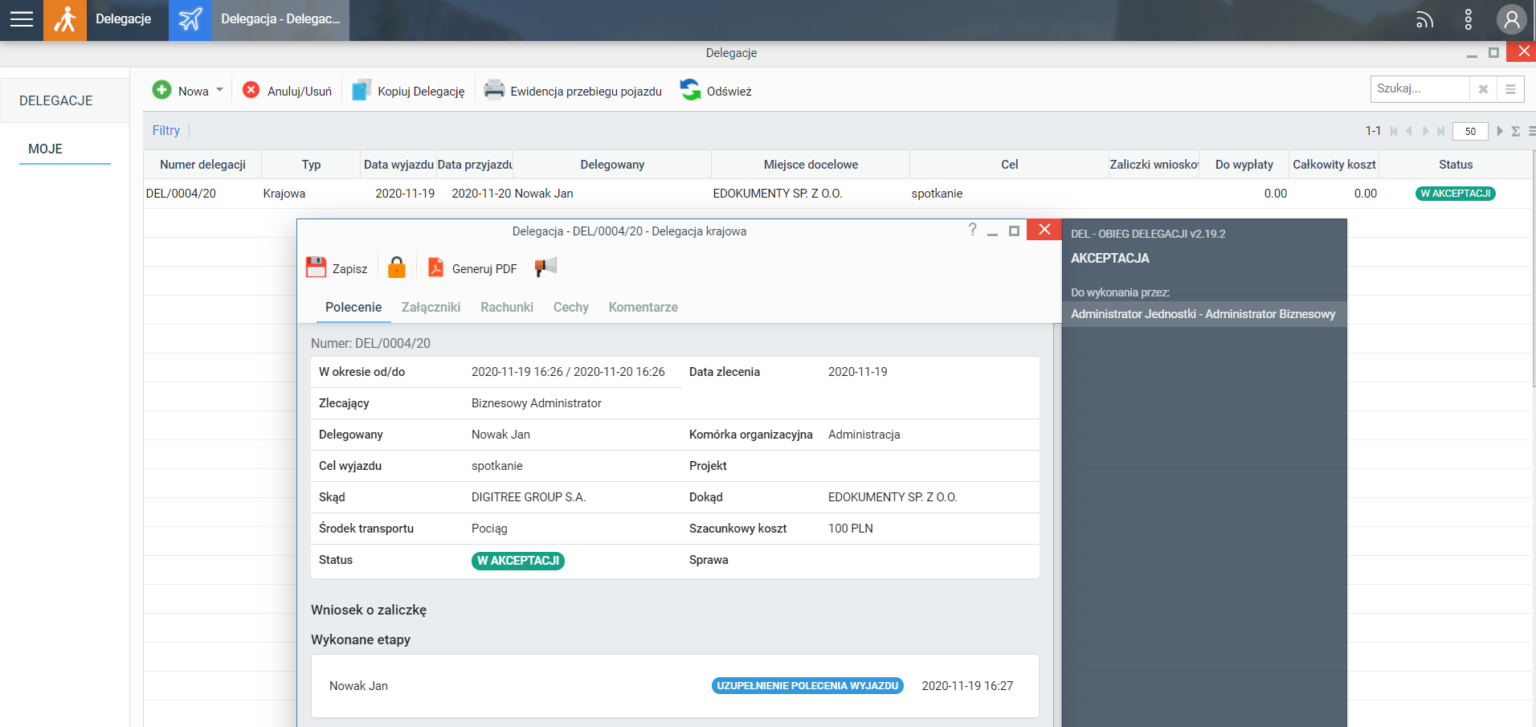Open Ewidencja przebiegu pojazdu

tap(573, 91)
